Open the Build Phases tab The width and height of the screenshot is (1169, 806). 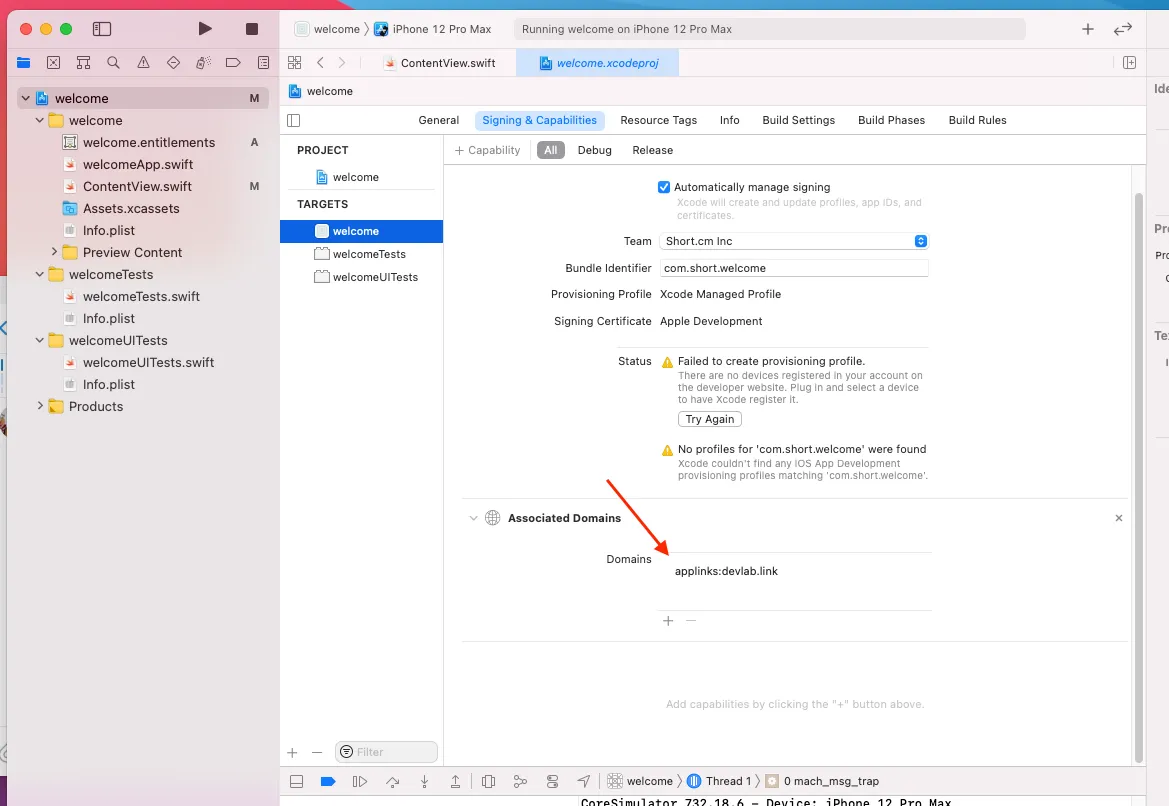click(x=891, y=120)
